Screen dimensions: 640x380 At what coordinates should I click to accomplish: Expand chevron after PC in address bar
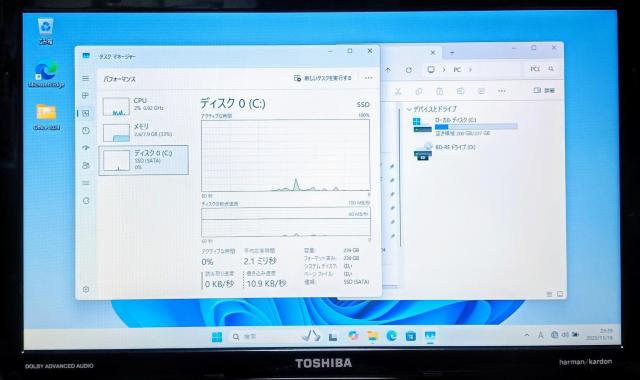pos(470,70)
